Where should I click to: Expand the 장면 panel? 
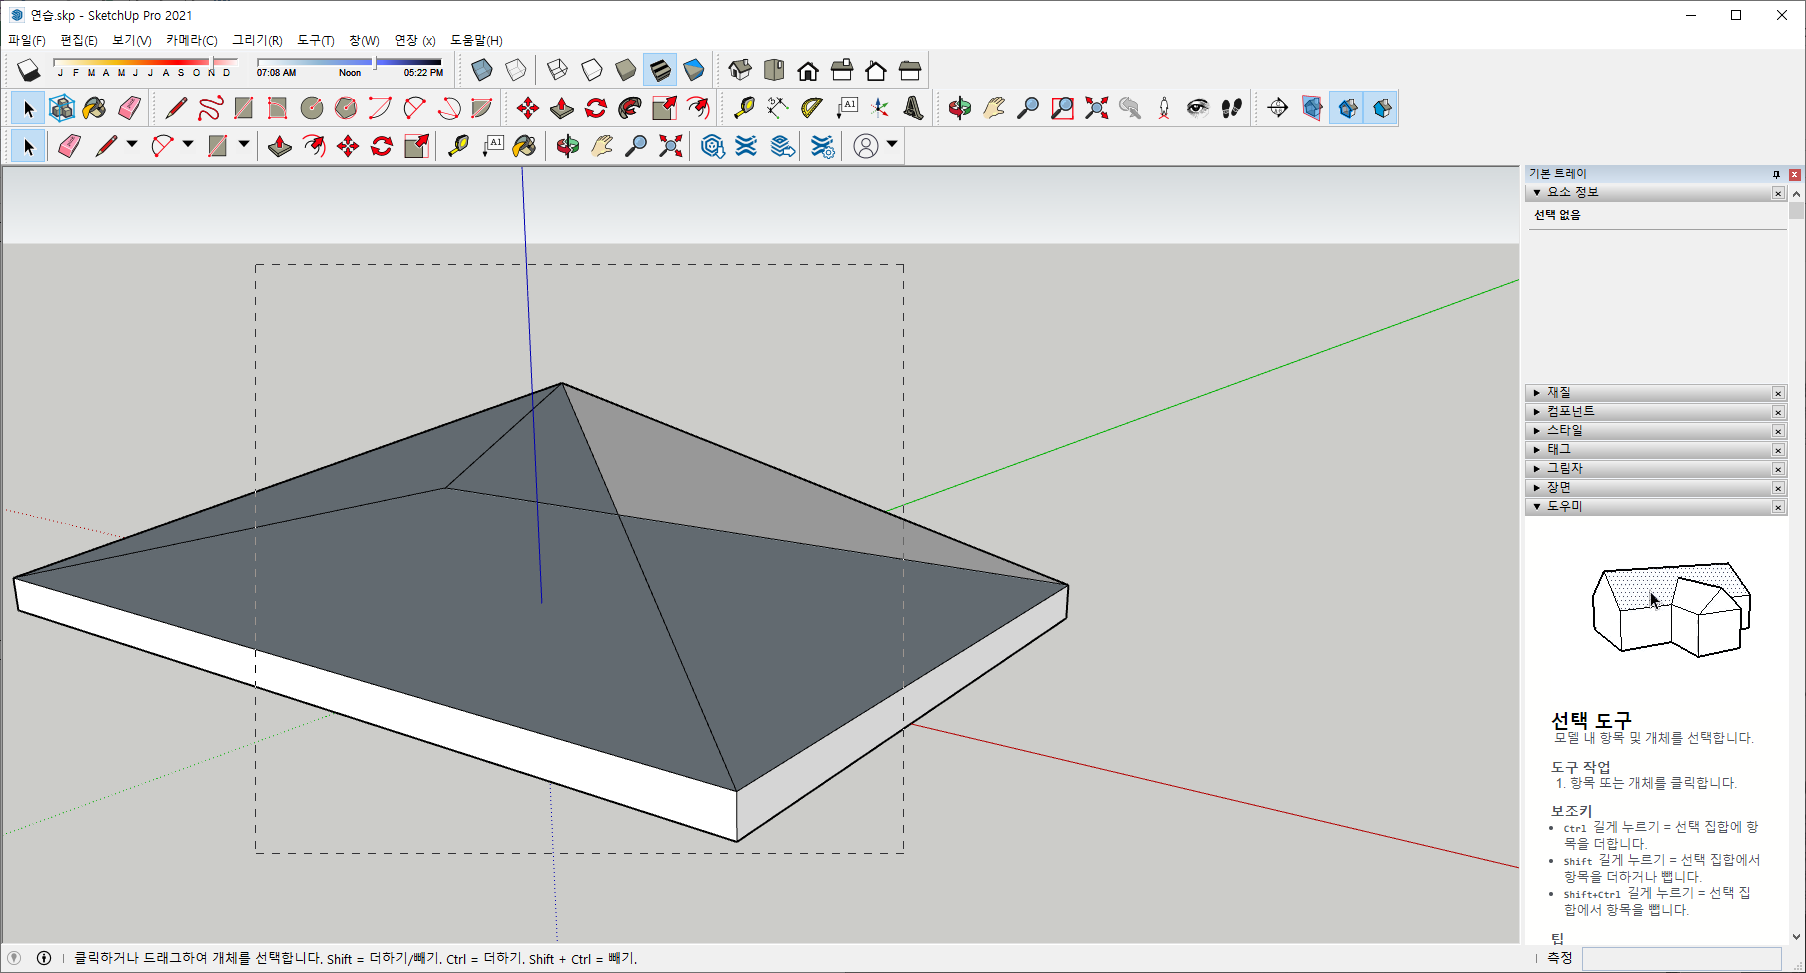1537,488
